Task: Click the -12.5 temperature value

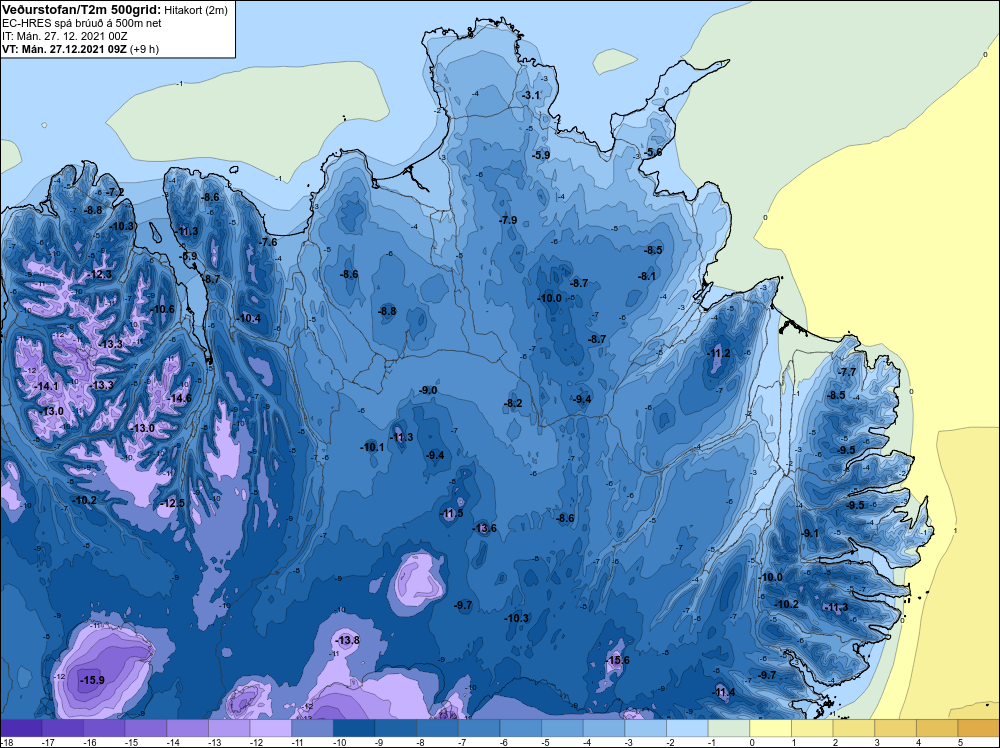Action: click(173, 503)
